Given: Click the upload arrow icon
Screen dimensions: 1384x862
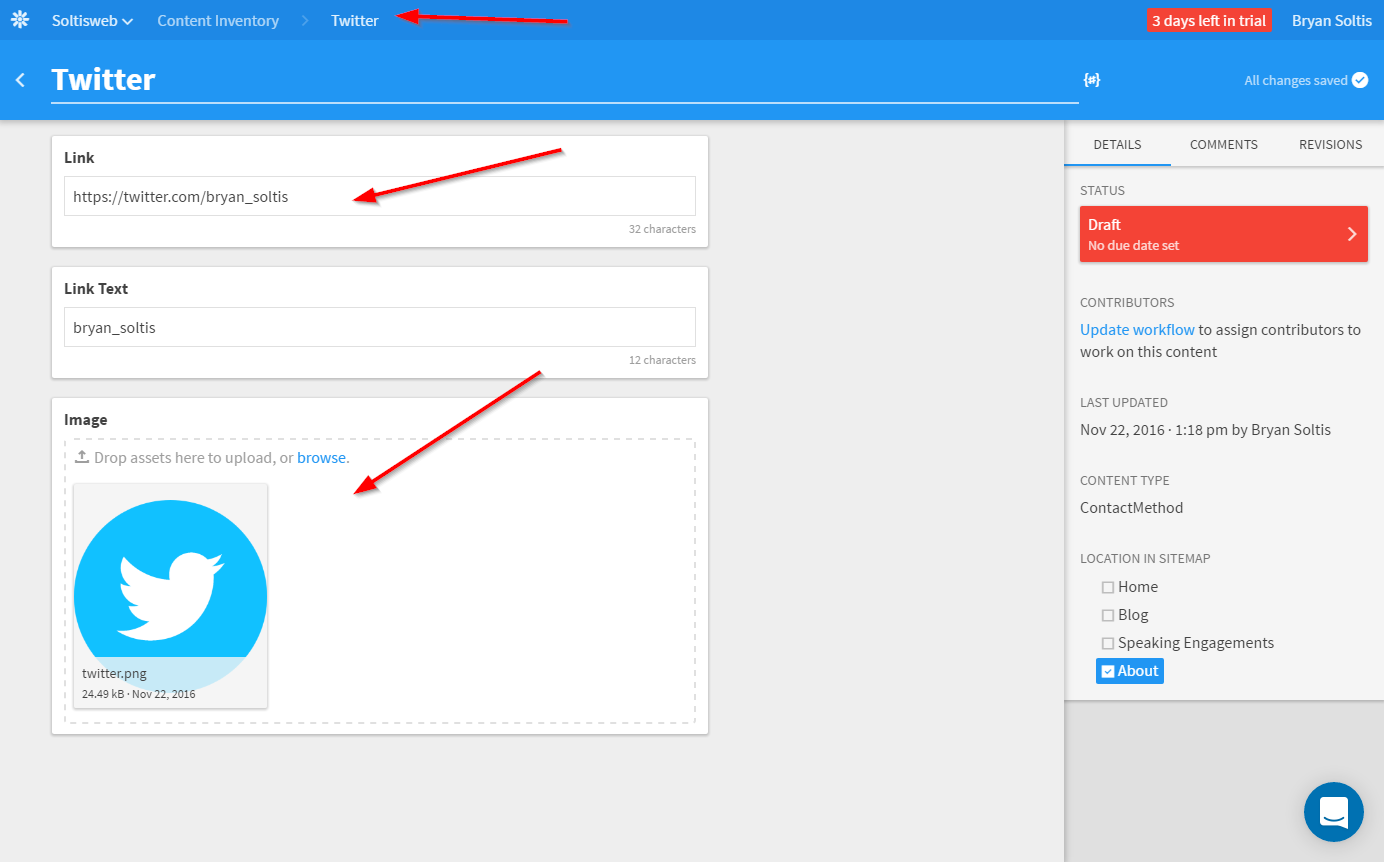Looking at the screenshot, I should click(x=82, y=457).
